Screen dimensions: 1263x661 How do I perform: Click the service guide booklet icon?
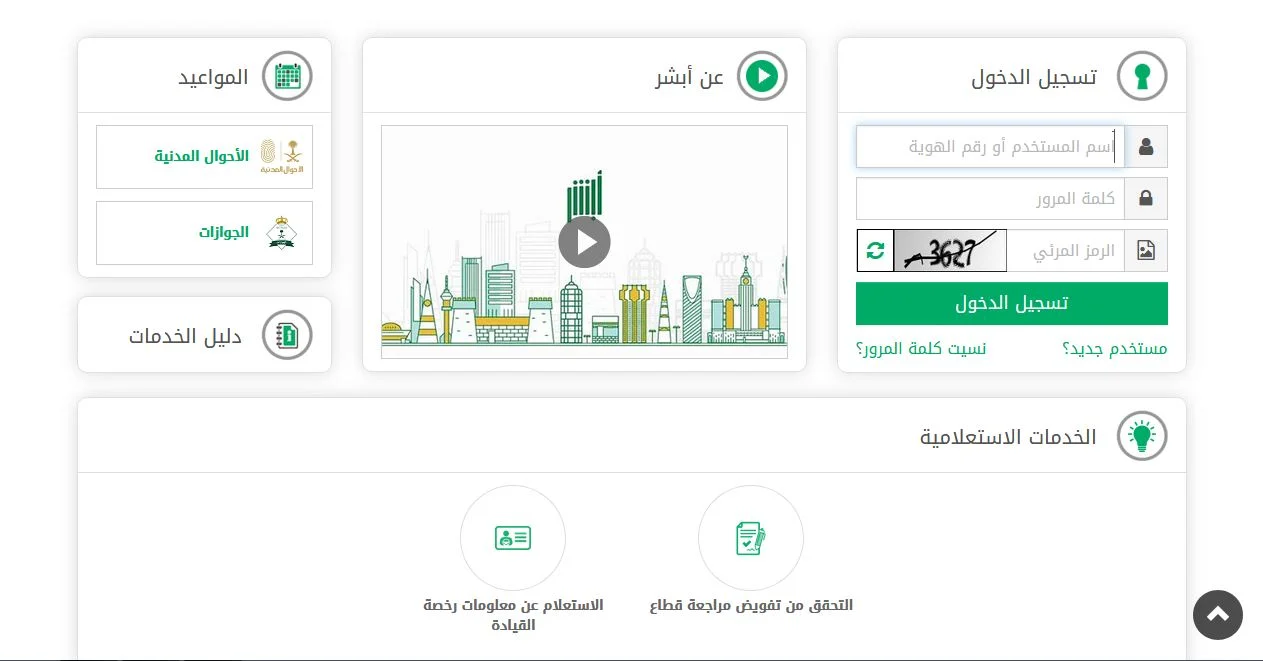click(287, 335)
